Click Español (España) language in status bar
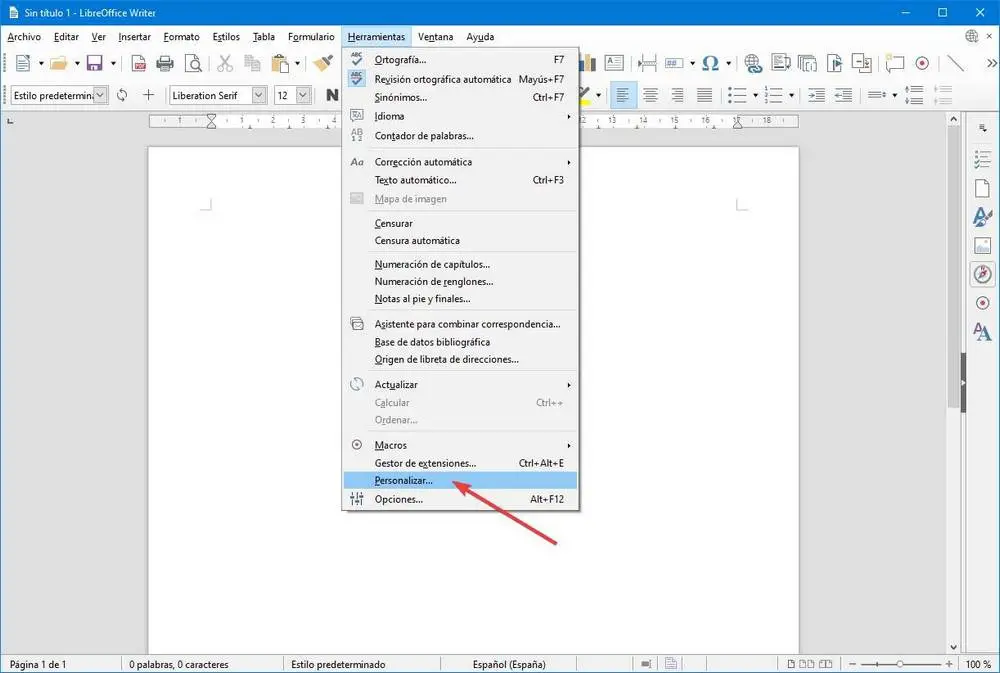The image size is (1000, 673). click(x=509, y=664)
